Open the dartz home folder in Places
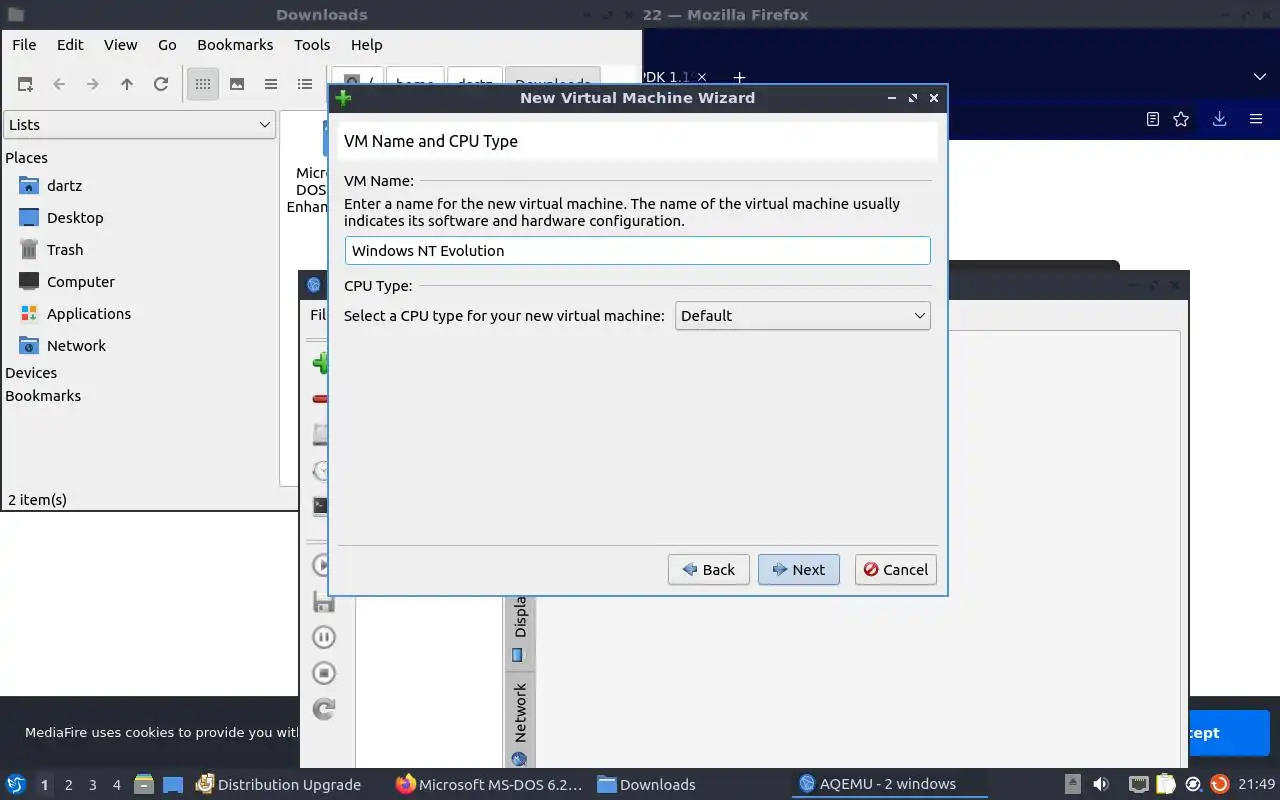This screenshot has width=1280, height=800. pos(64,186)
